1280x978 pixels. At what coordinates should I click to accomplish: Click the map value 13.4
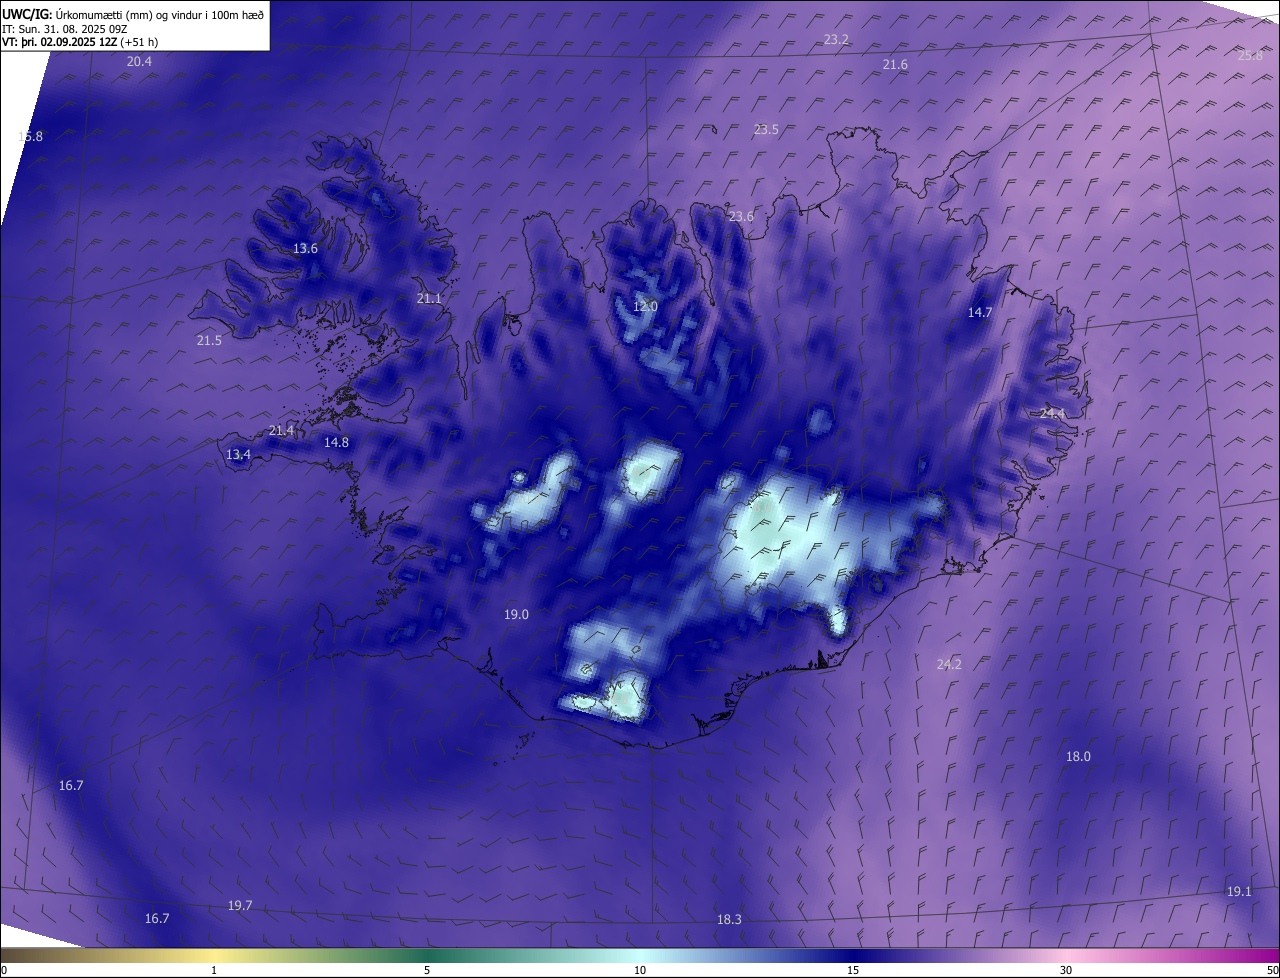click(238, 455)
